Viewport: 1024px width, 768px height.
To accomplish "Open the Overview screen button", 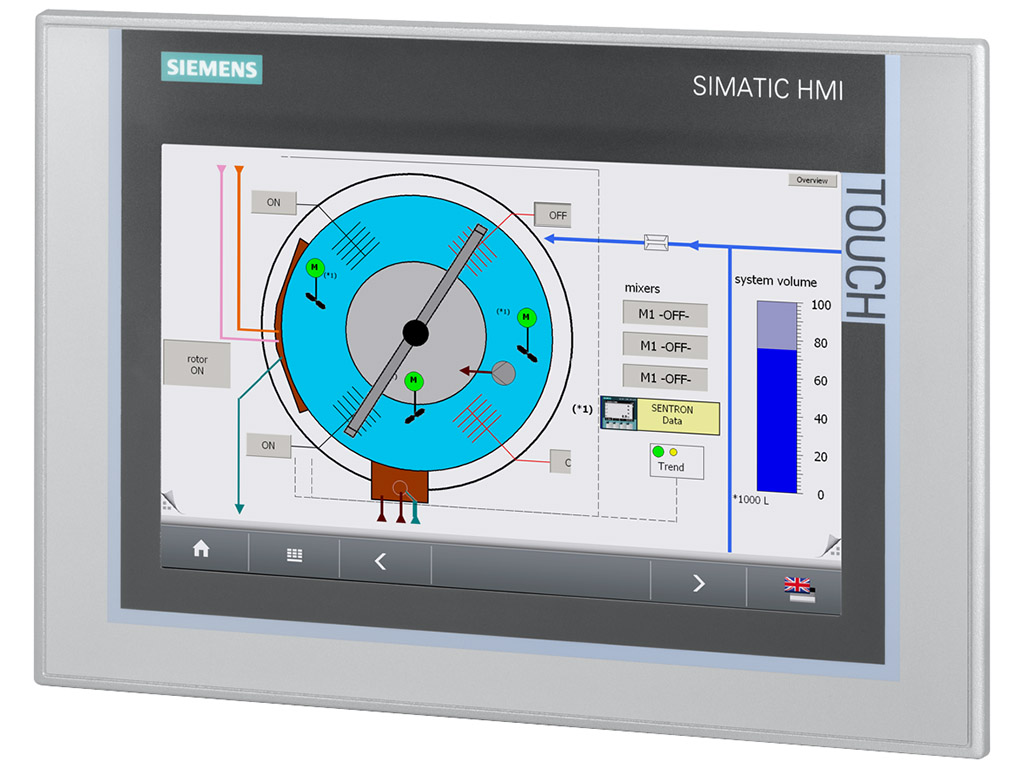I will [811, 181].
